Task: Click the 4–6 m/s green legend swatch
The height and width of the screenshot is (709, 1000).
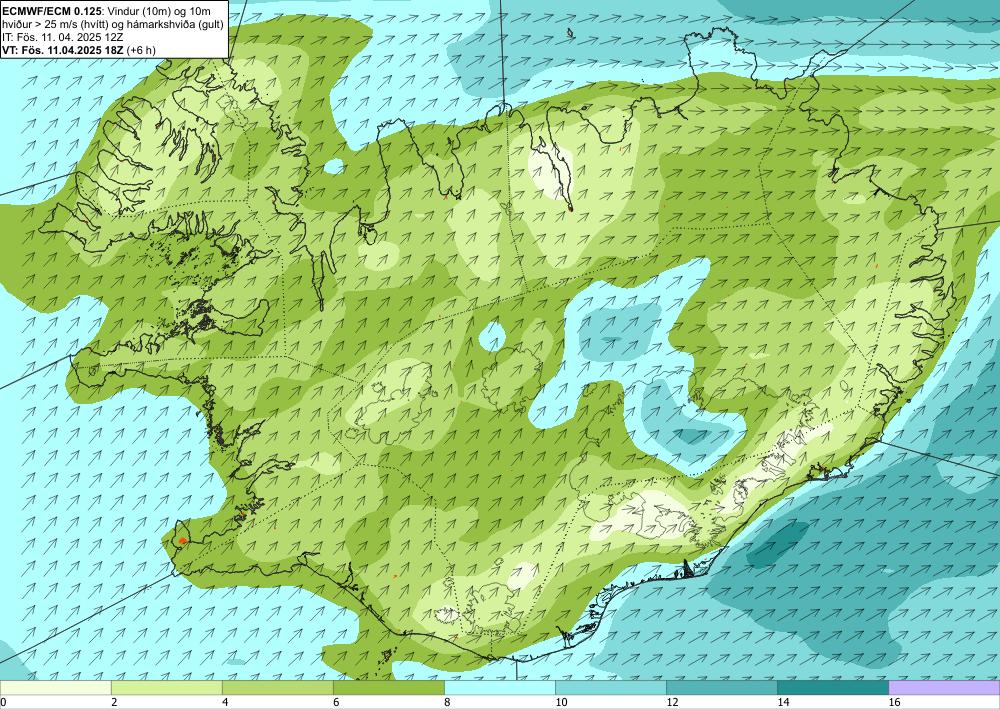Action: (x=277, y=688)
